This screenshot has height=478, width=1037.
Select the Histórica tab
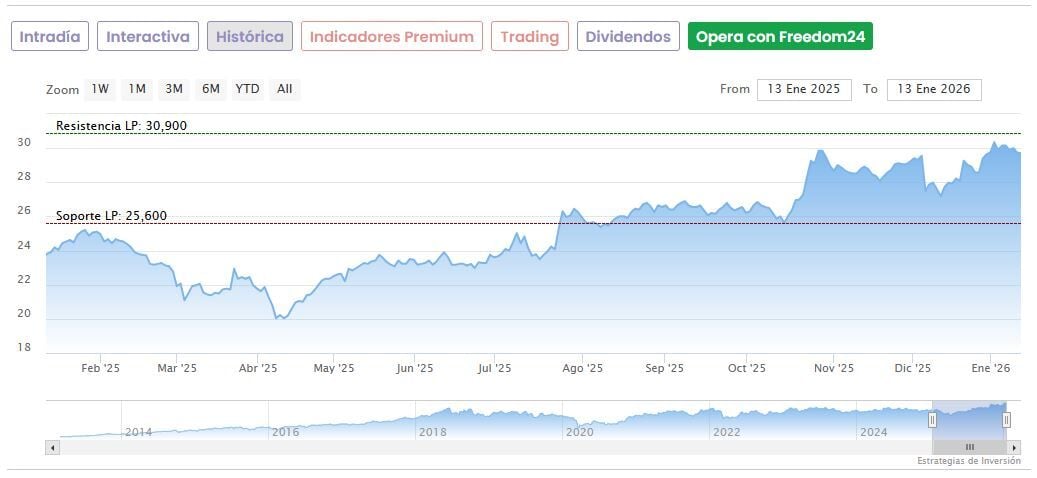coord(250,37)
